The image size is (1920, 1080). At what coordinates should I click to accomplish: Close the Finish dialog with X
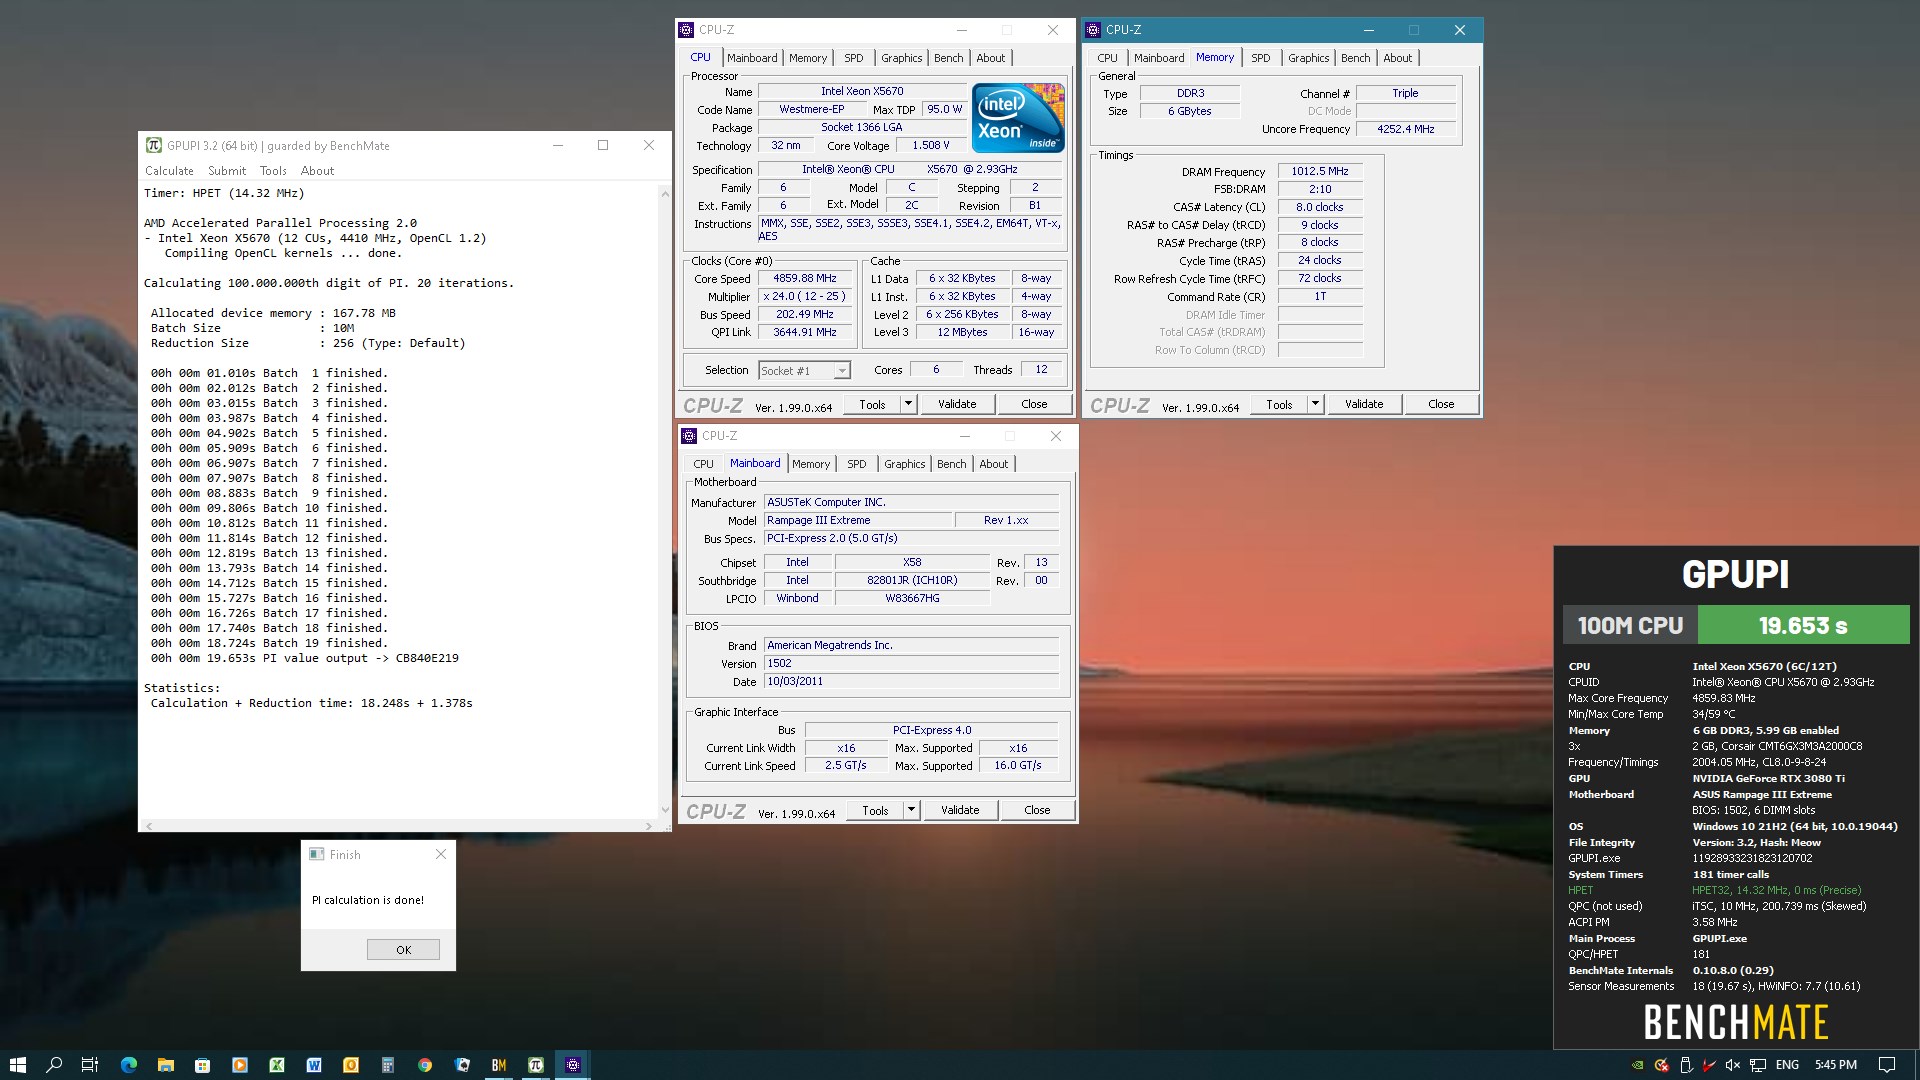(x=441, y=854)
